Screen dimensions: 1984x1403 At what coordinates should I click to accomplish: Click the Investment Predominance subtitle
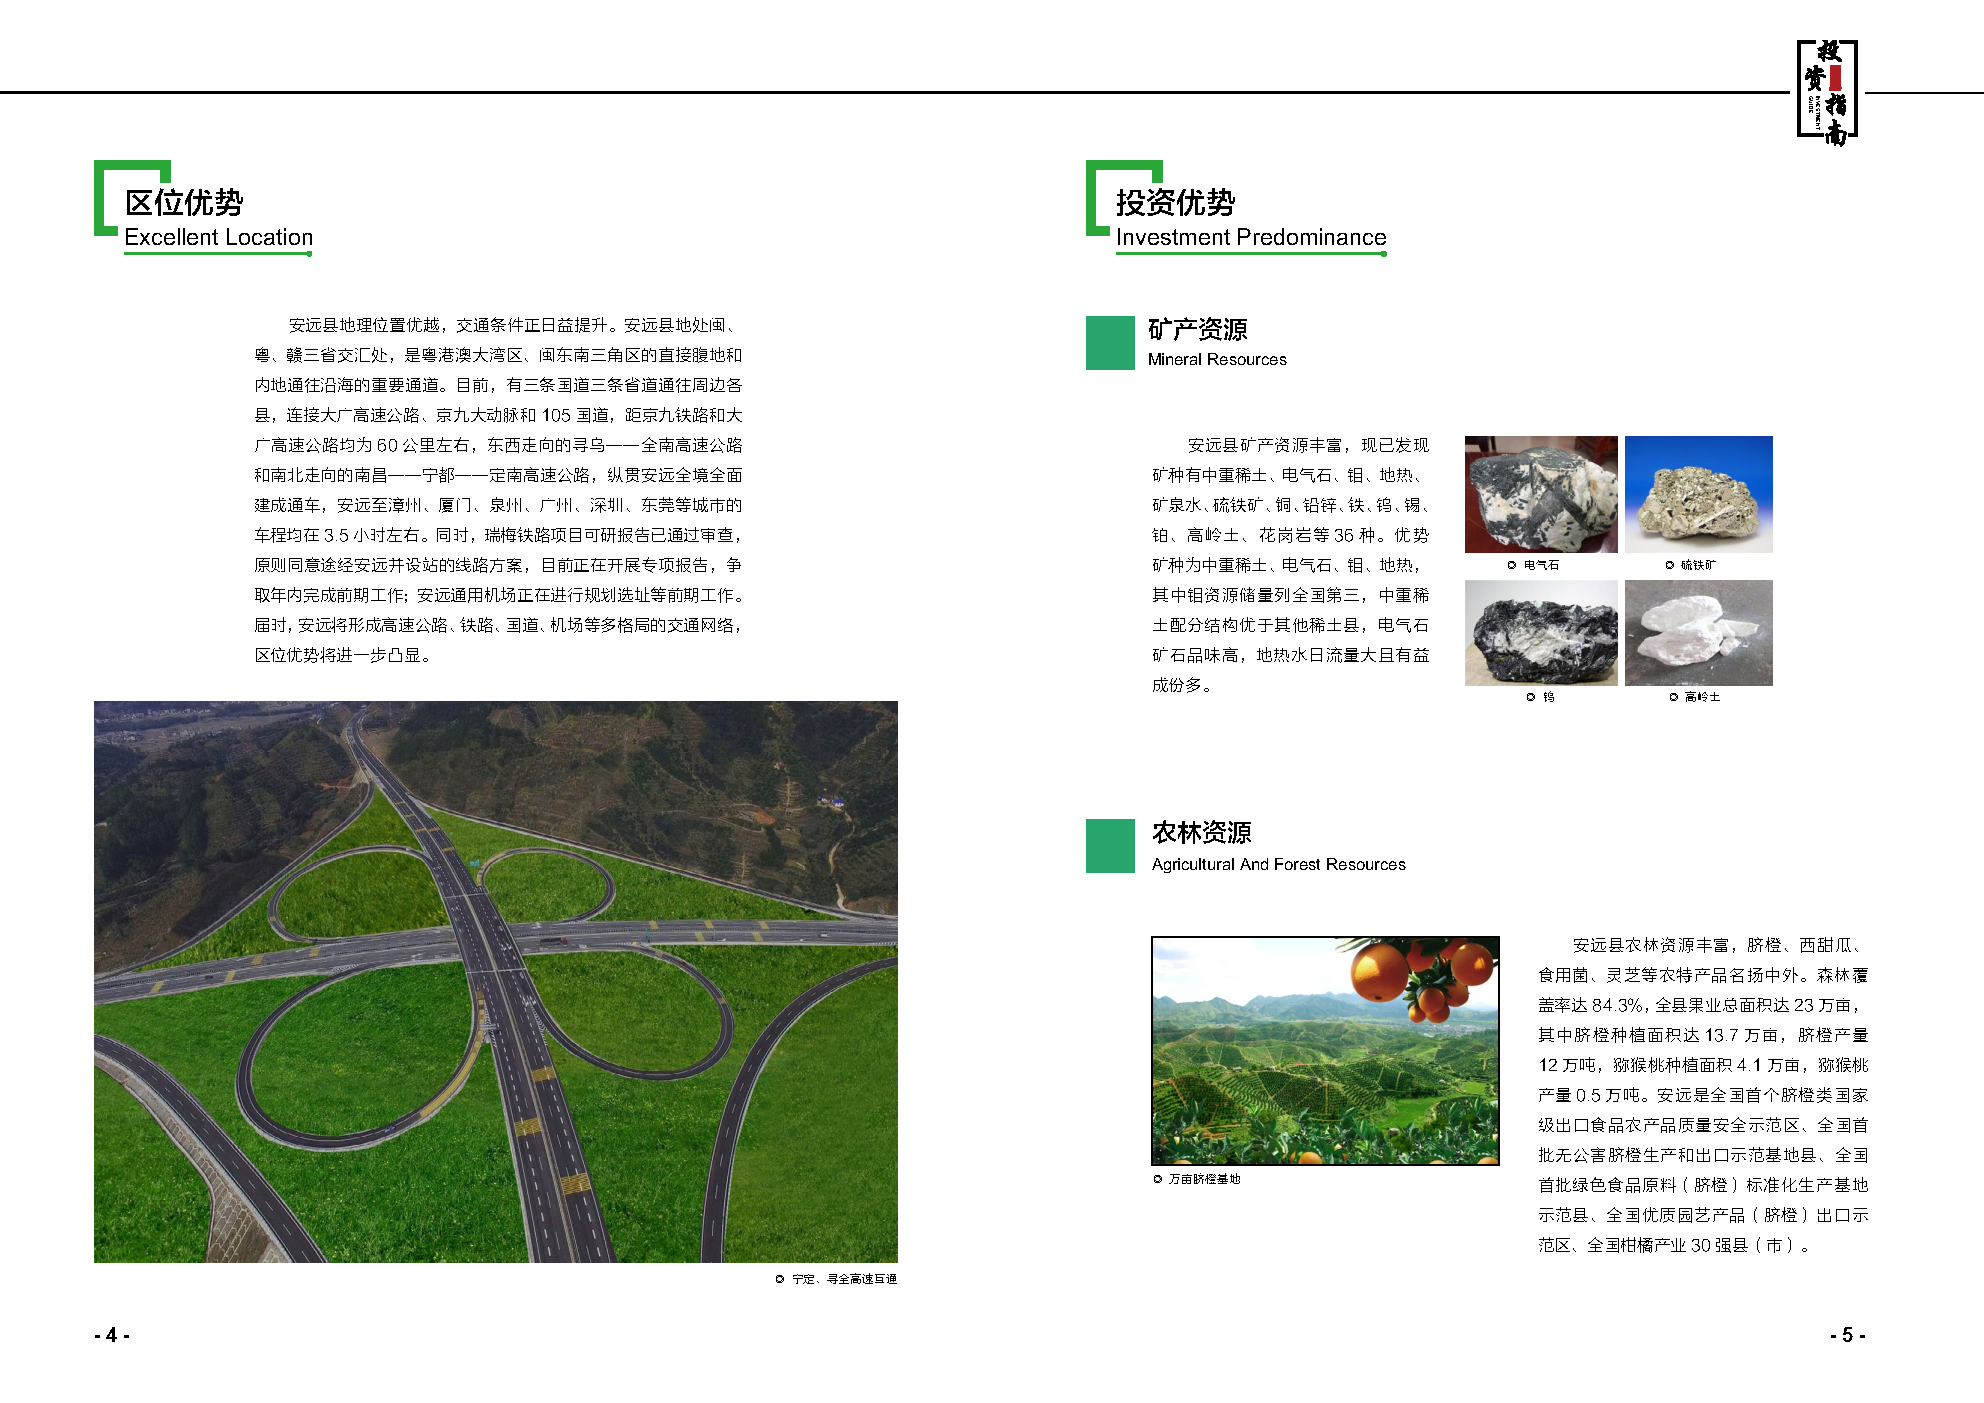(x=1250, y=238)
